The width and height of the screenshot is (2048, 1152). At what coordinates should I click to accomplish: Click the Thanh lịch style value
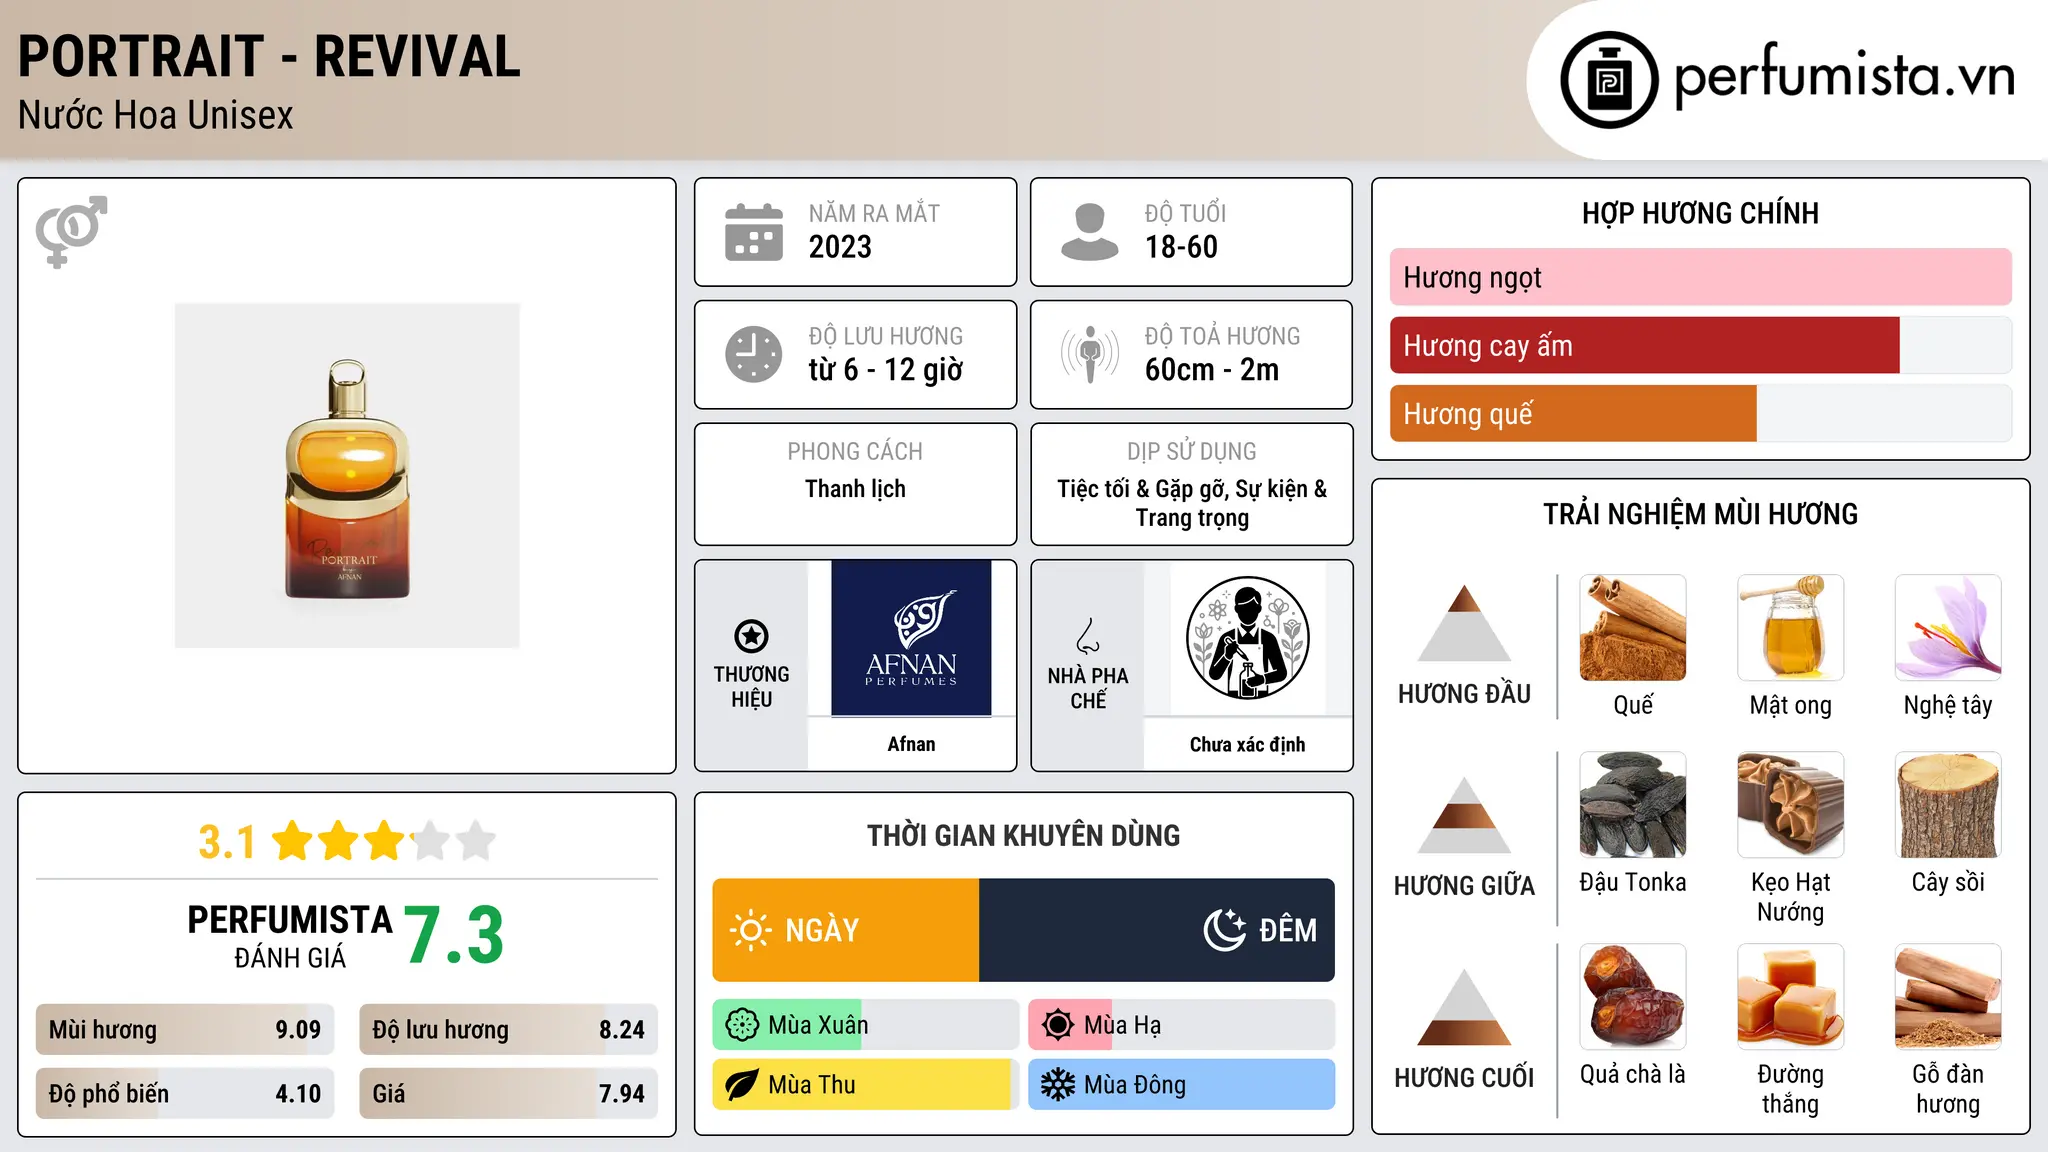pos(855,489)
